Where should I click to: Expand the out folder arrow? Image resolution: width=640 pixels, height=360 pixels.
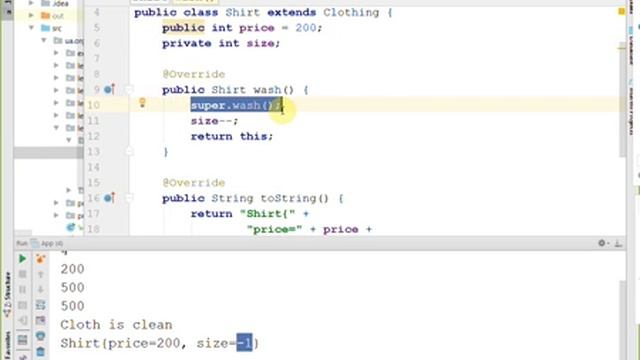pyautogui.click(x=31, y=16)
